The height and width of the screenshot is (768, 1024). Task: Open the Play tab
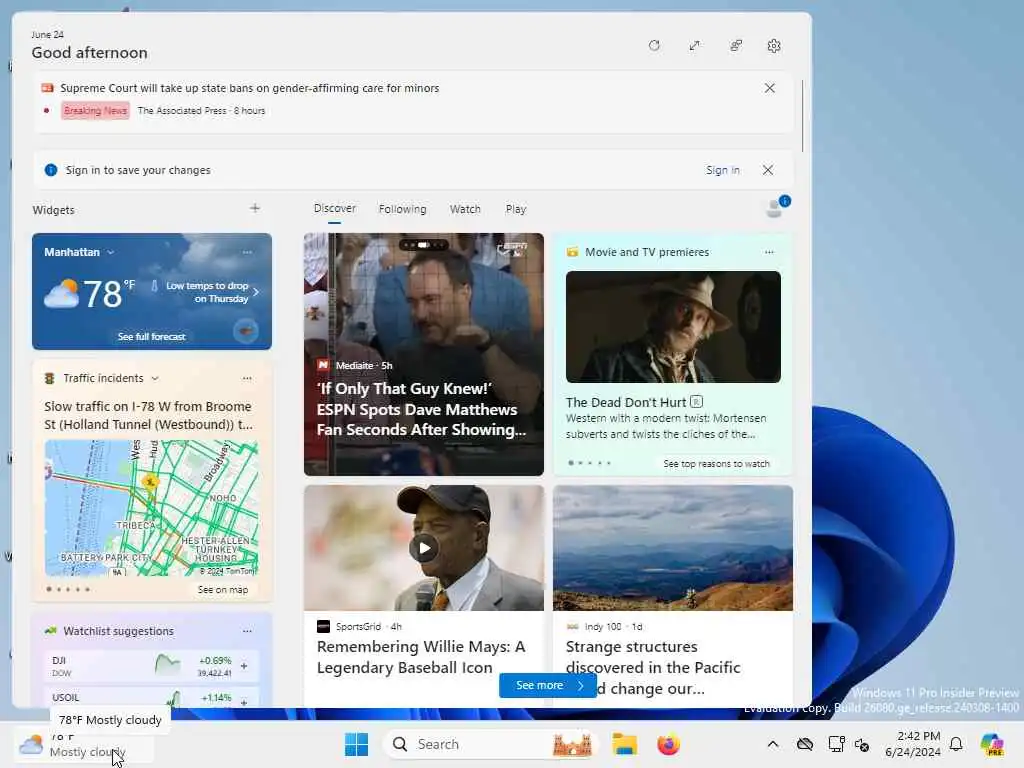[x=515, y=209]
